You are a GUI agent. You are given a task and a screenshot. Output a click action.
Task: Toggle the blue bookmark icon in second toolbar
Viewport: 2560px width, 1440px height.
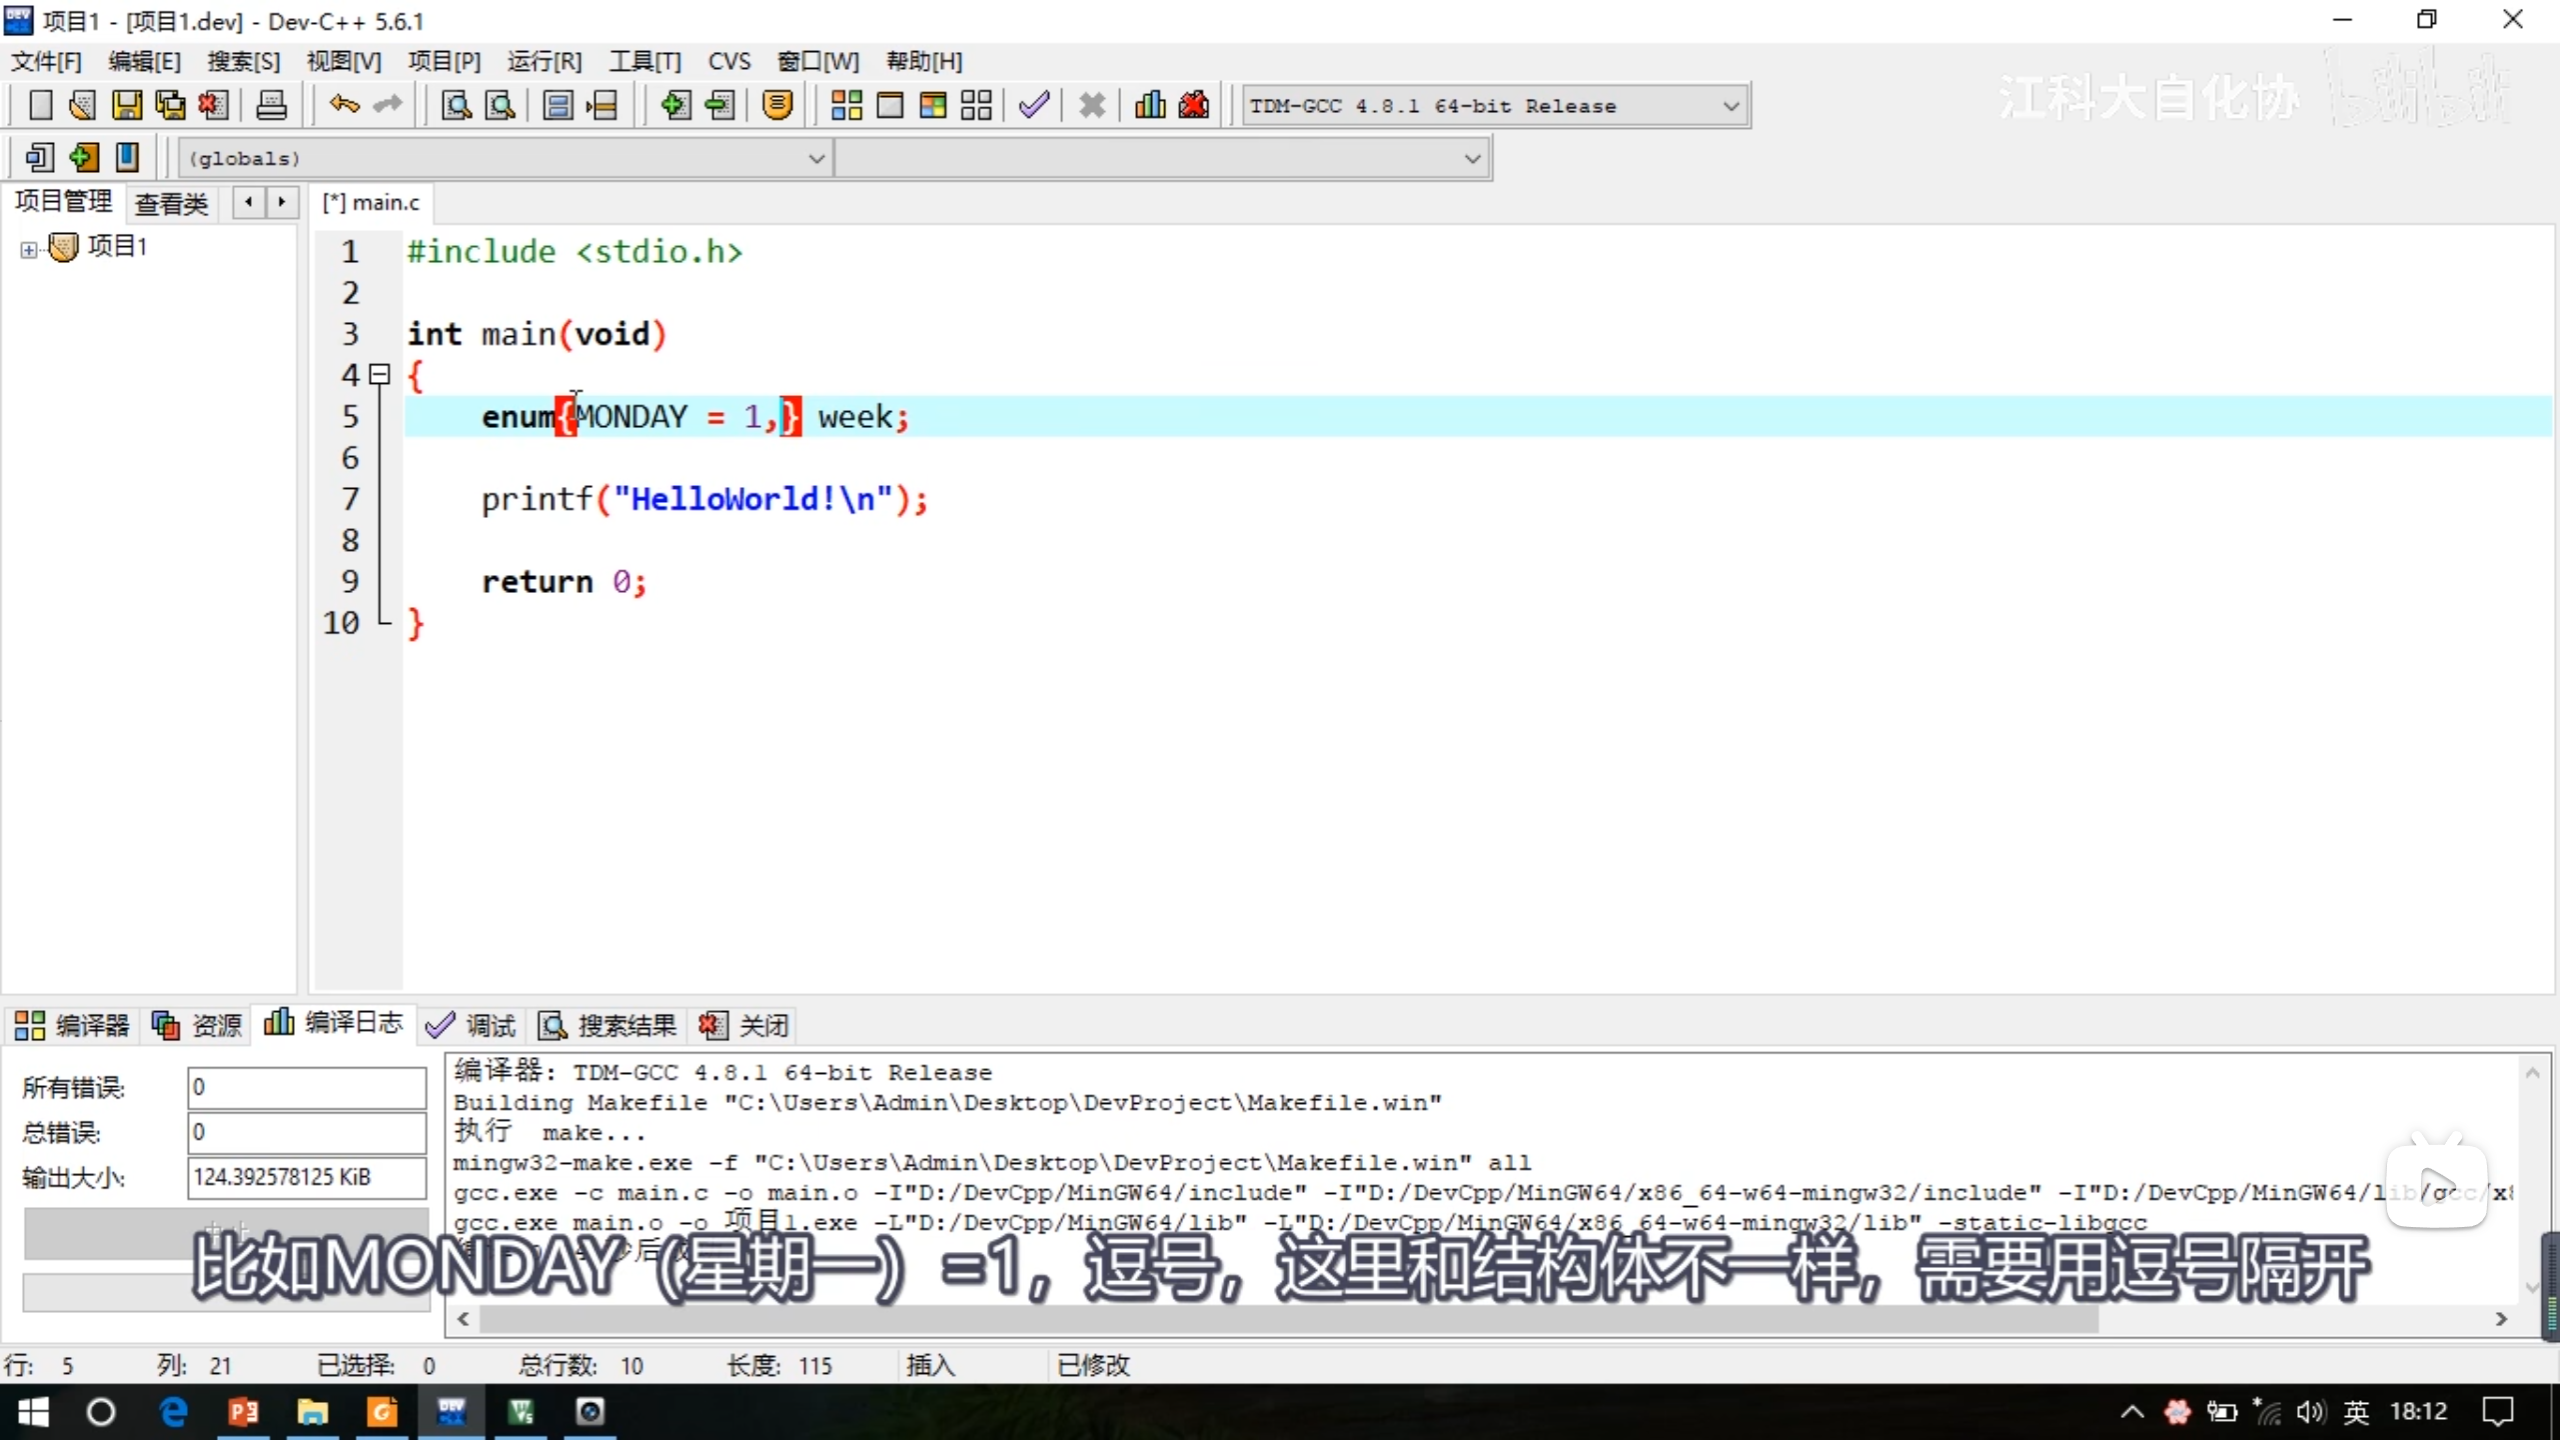pos(127,157)
